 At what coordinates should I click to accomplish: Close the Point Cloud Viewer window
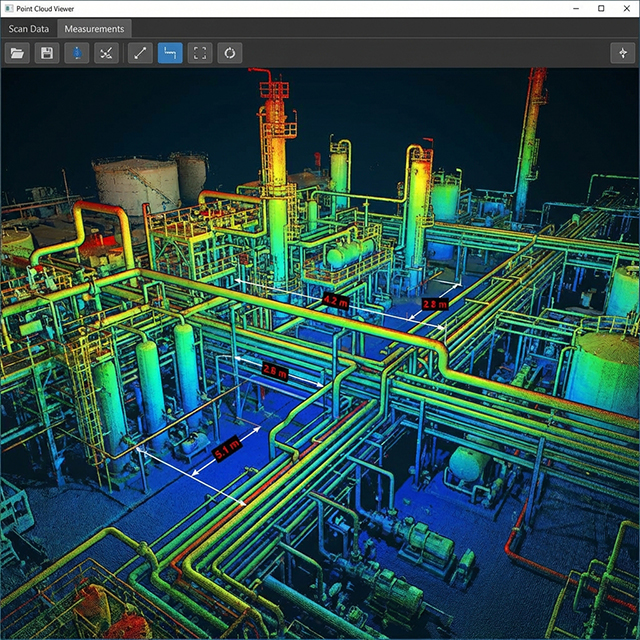[626, 8]
